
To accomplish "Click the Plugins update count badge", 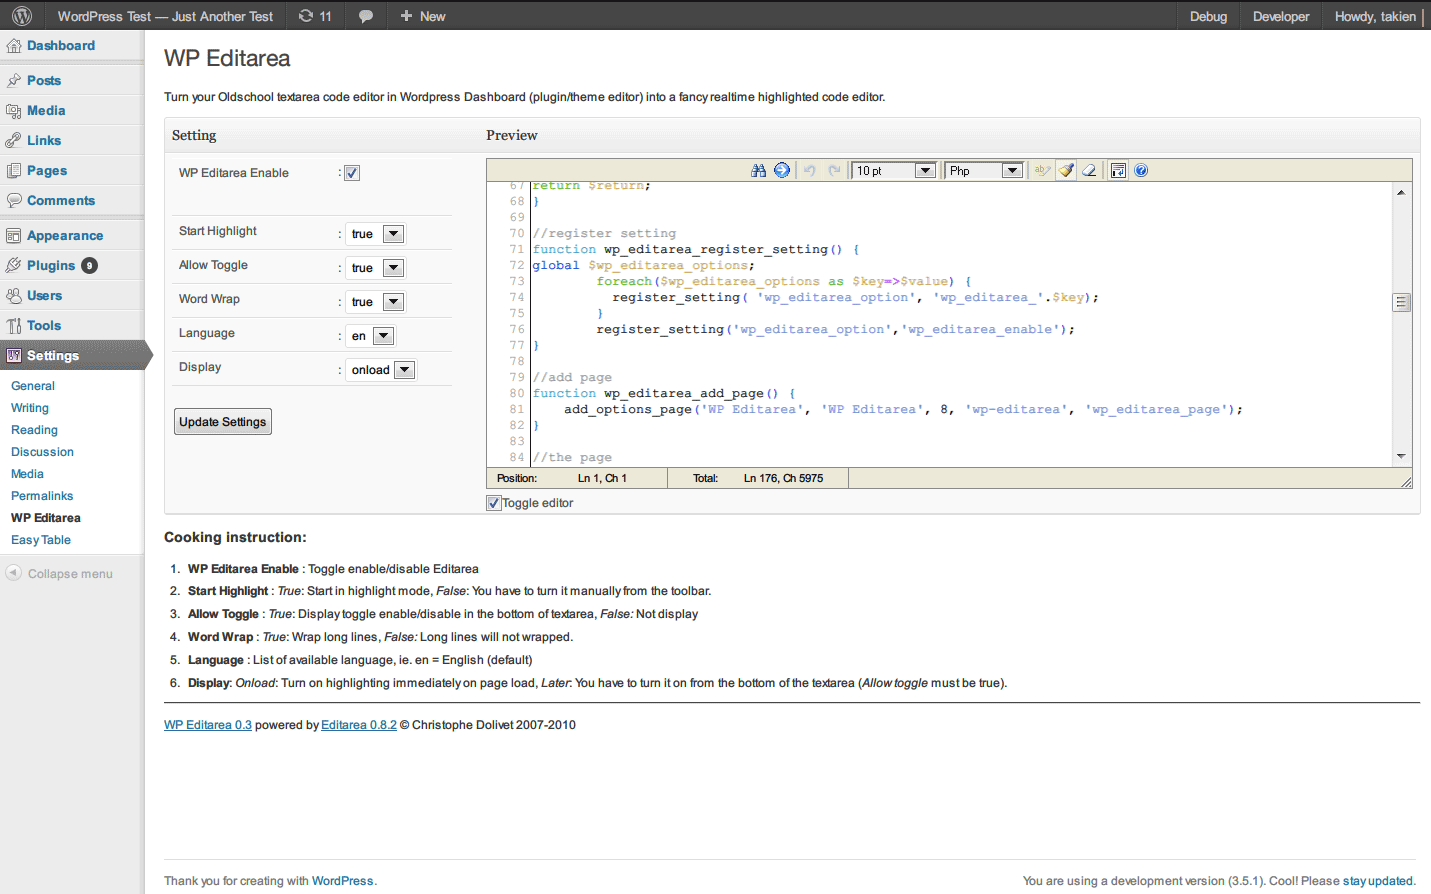I will click(90, 266).
